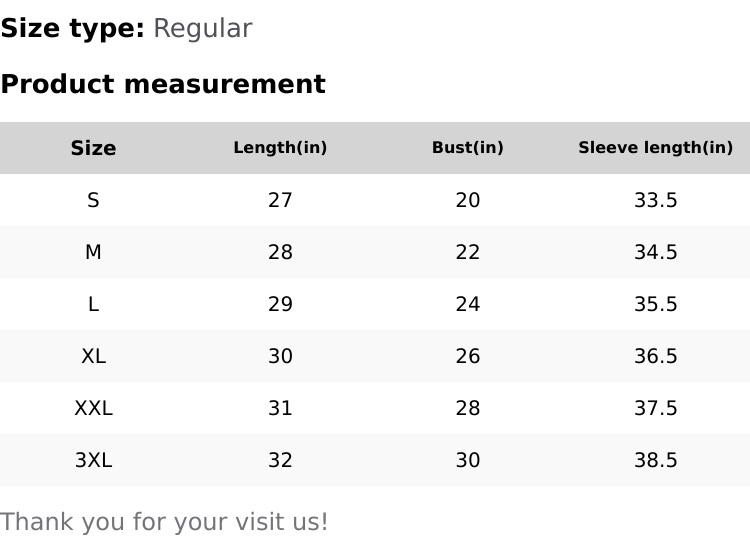Click length value 32 for 3XL
750x558 pixels.
point(280,460)
